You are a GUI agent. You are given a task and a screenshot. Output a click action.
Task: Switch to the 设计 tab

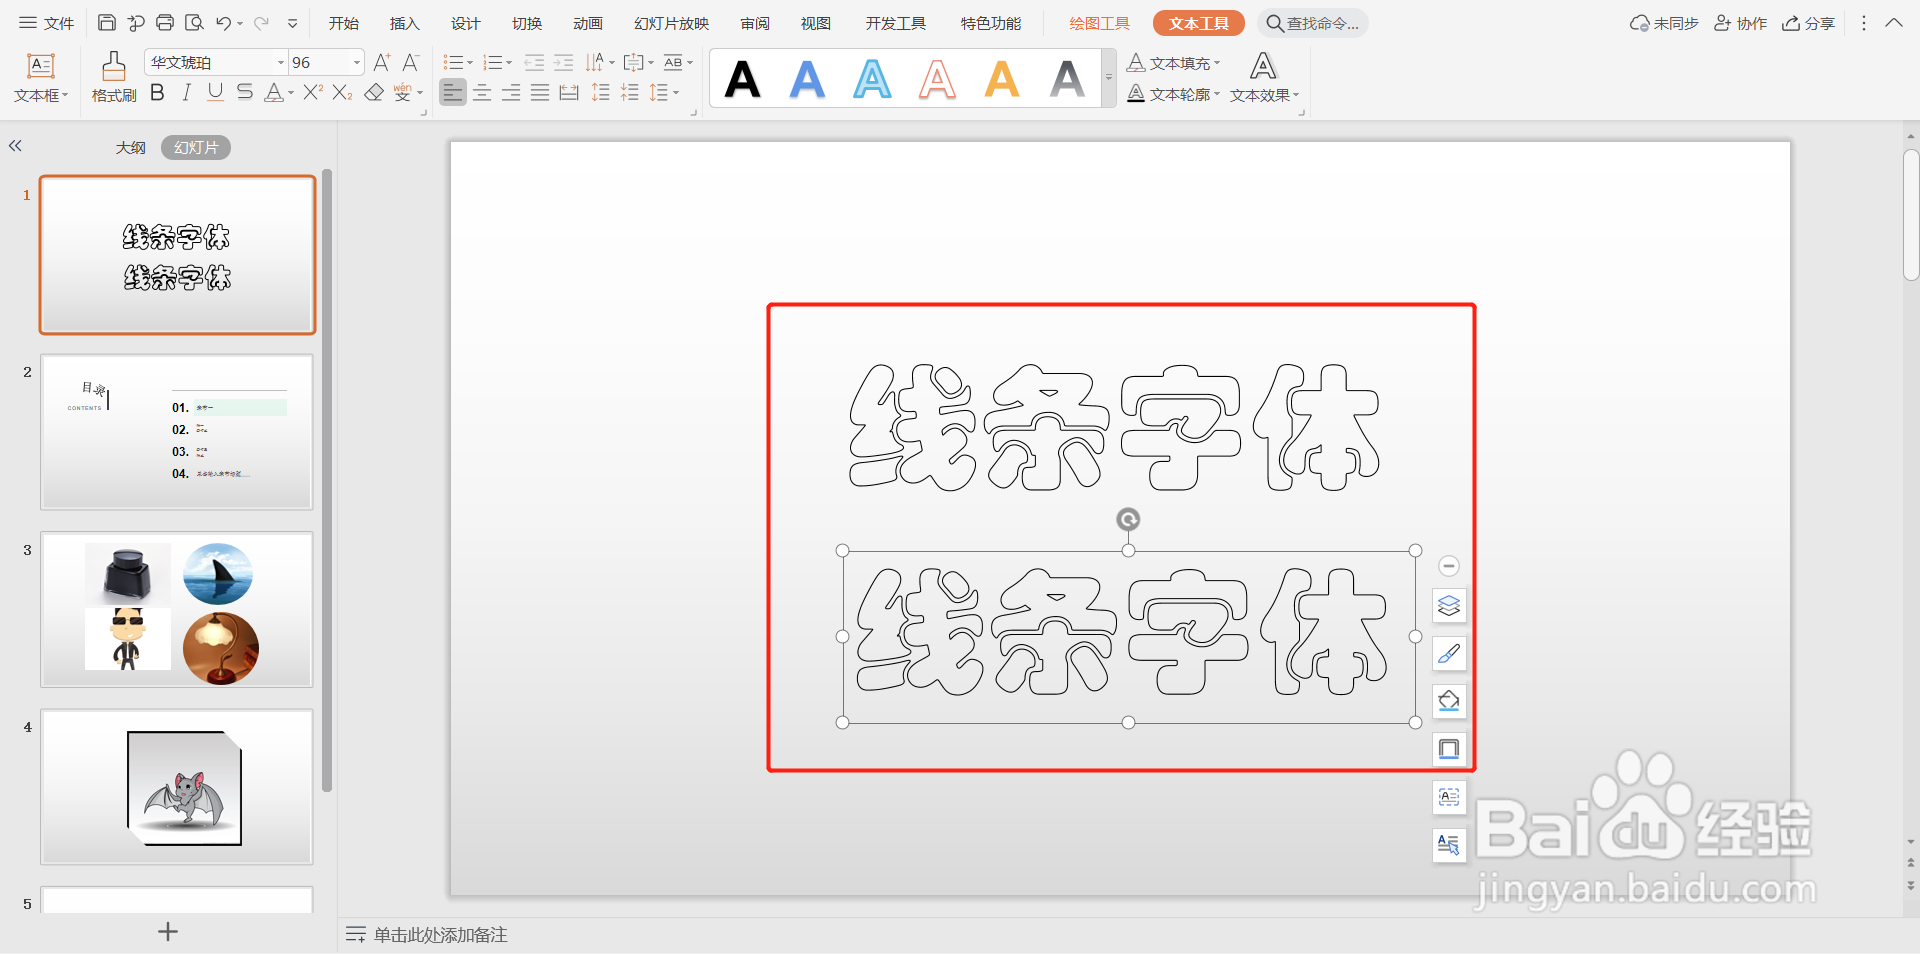465,23
